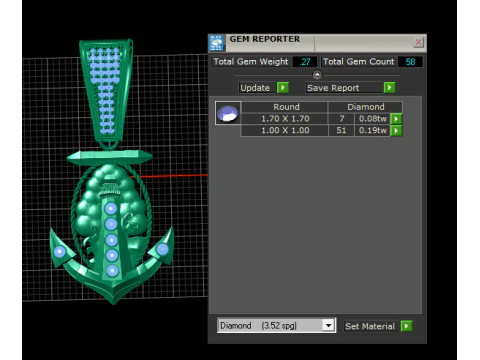Image resolution: width=480 pixels, height=360 pixels.
Task: Click the 0.08tw weight cell
Action: [373, 119]
